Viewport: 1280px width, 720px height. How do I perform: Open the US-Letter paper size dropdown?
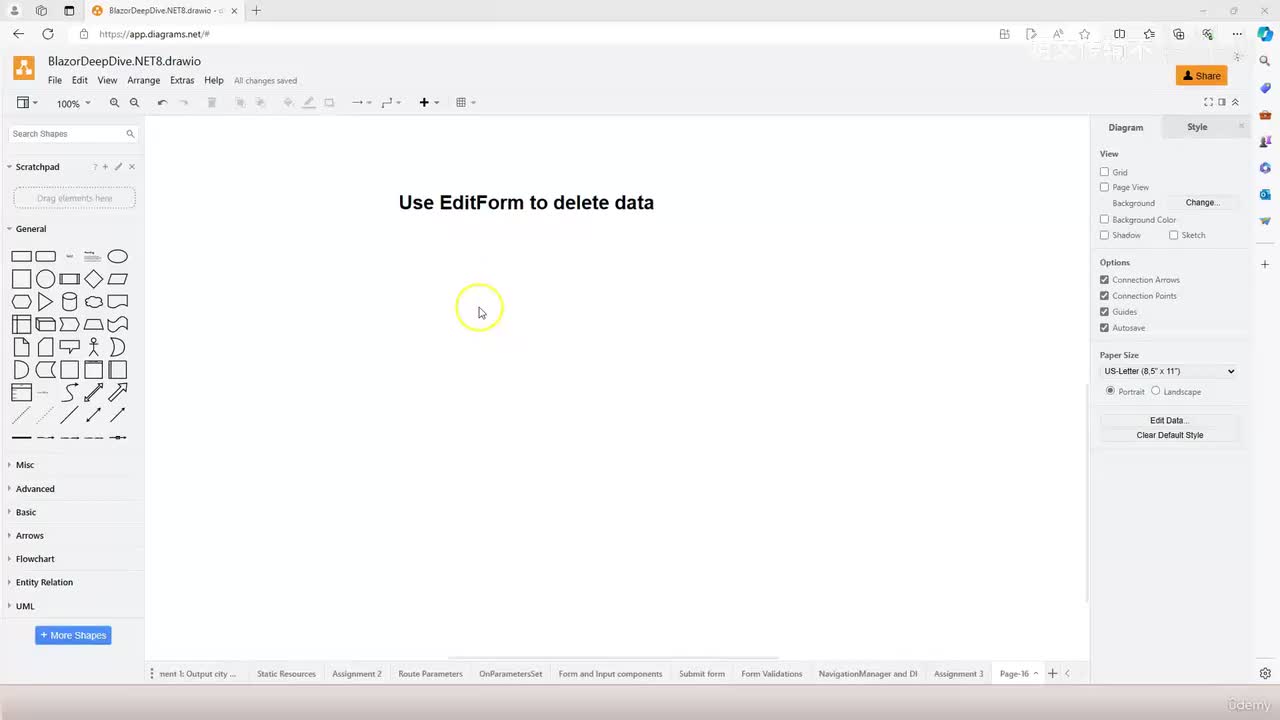1169,371
